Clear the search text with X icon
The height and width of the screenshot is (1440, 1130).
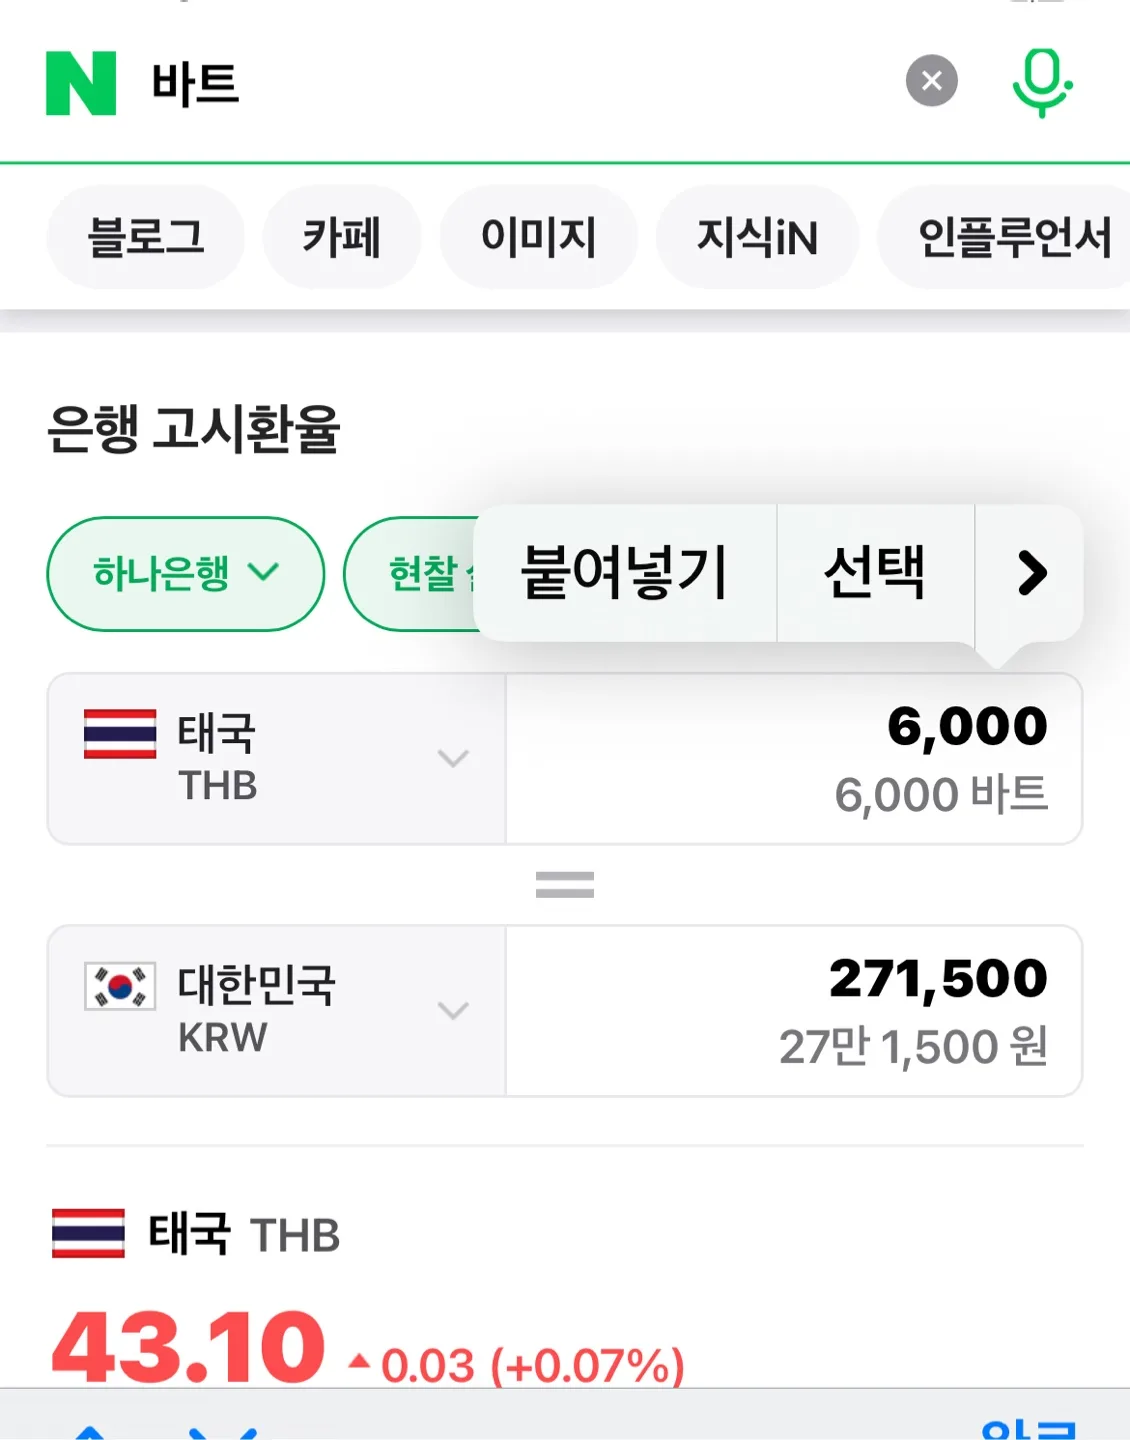click(x=931, y=81)
